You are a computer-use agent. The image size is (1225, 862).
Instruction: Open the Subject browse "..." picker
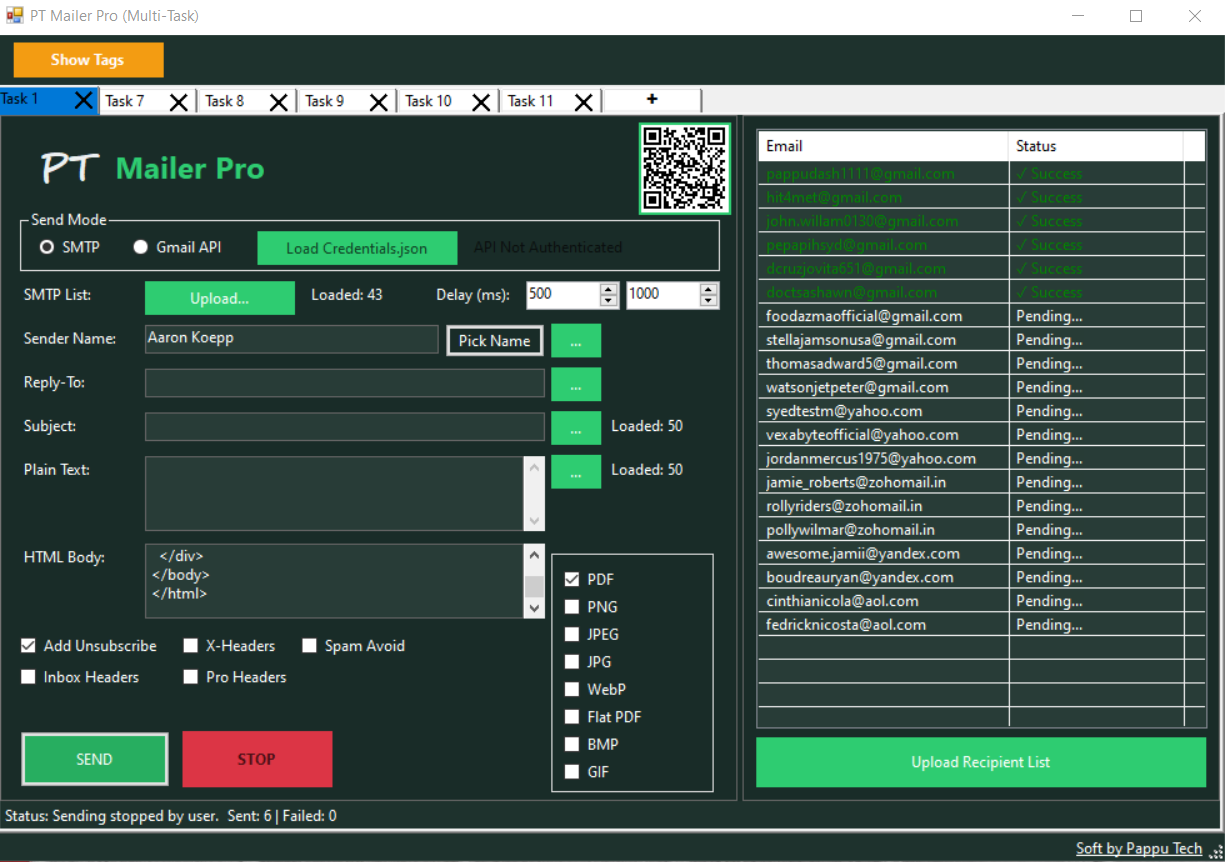576,427
